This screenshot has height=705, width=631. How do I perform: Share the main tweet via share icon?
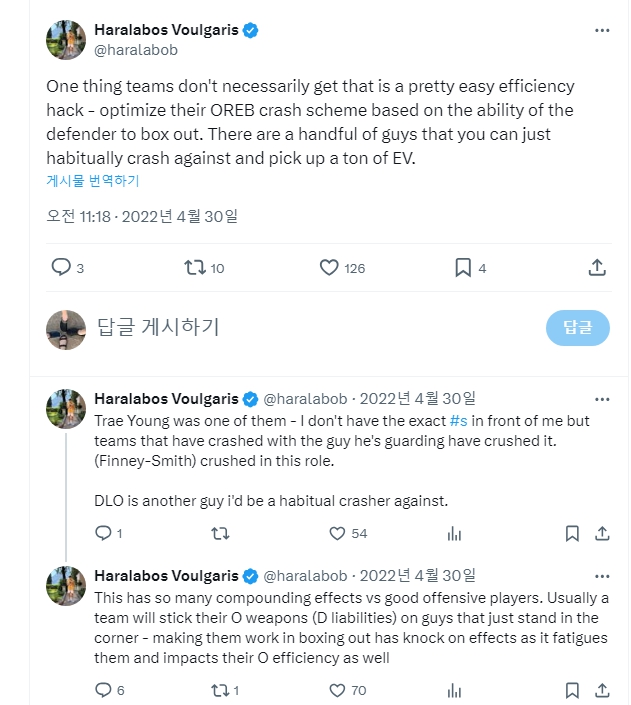pyautogui.click(x=597, y=267)
